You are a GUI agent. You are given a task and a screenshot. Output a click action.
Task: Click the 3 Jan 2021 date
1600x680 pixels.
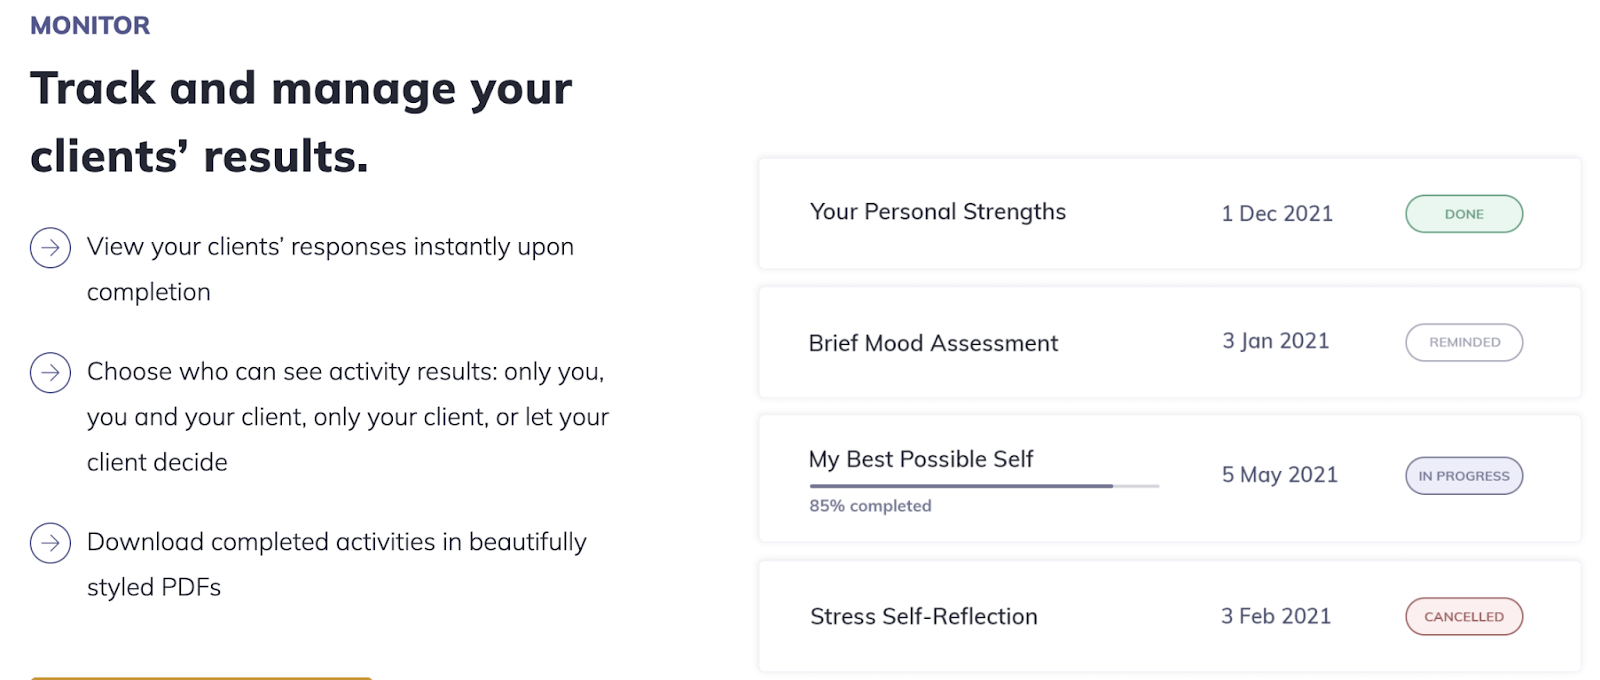pyautogui.click(x=1275, y=341)
